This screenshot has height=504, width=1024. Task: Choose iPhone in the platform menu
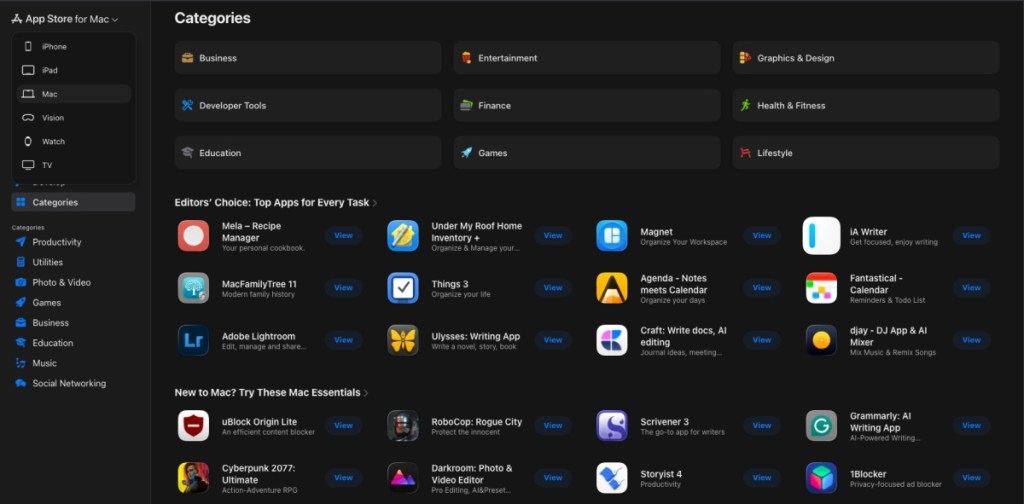[74, 46]
